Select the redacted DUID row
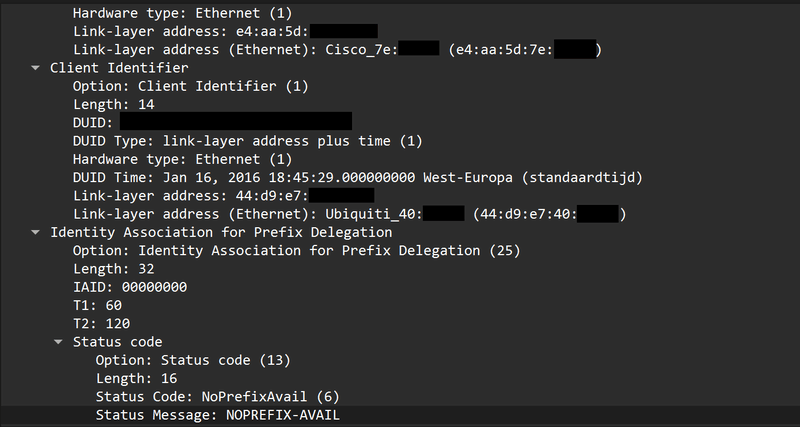 point(200,122)
